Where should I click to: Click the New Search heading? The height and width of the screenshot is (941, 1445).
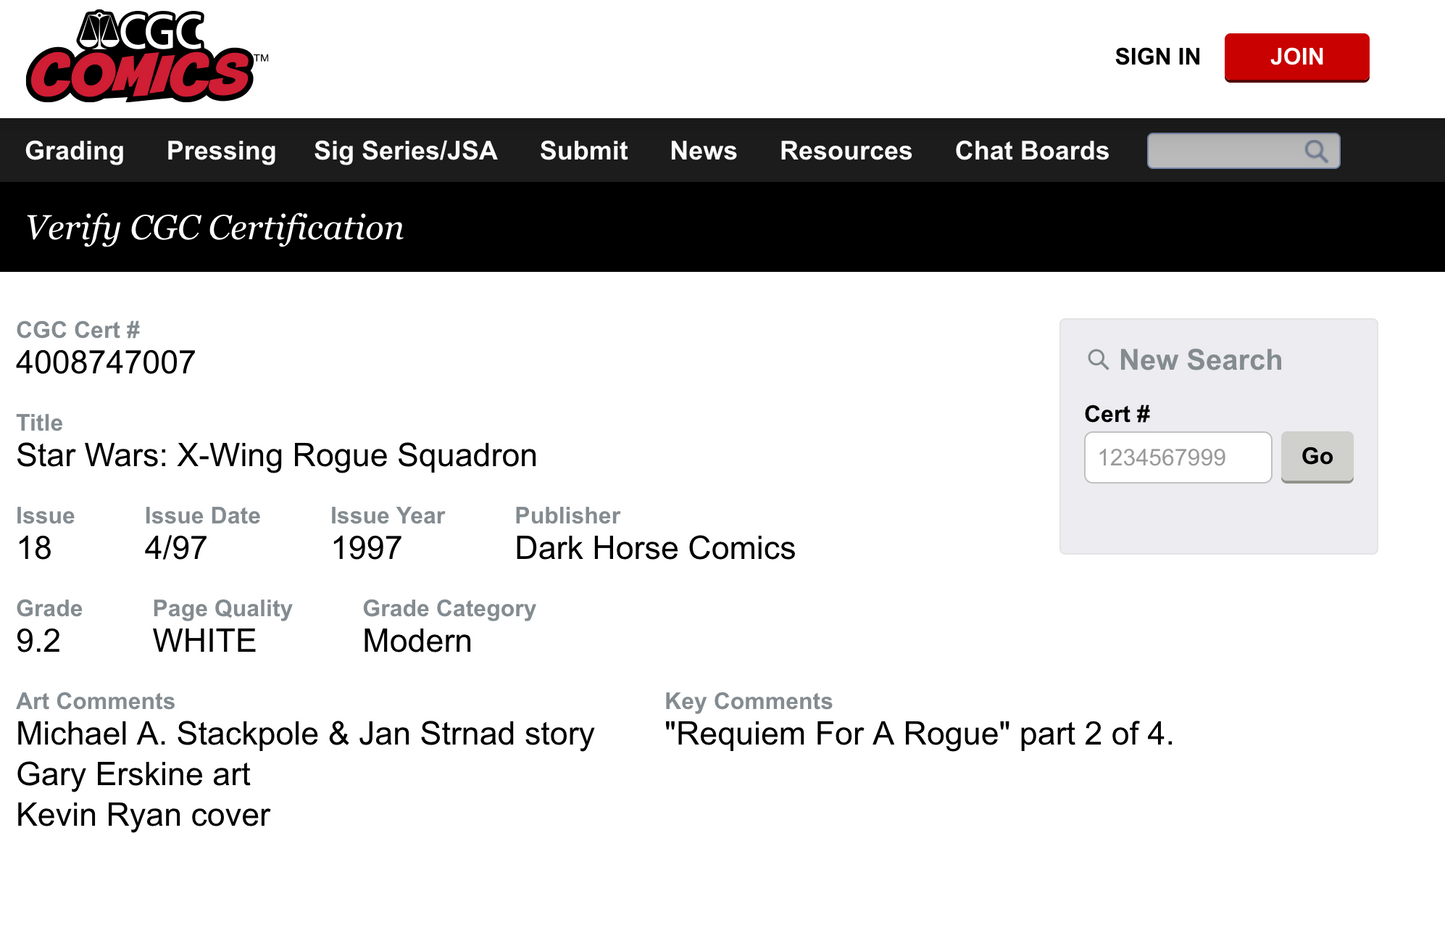[x=1200, y=360]
